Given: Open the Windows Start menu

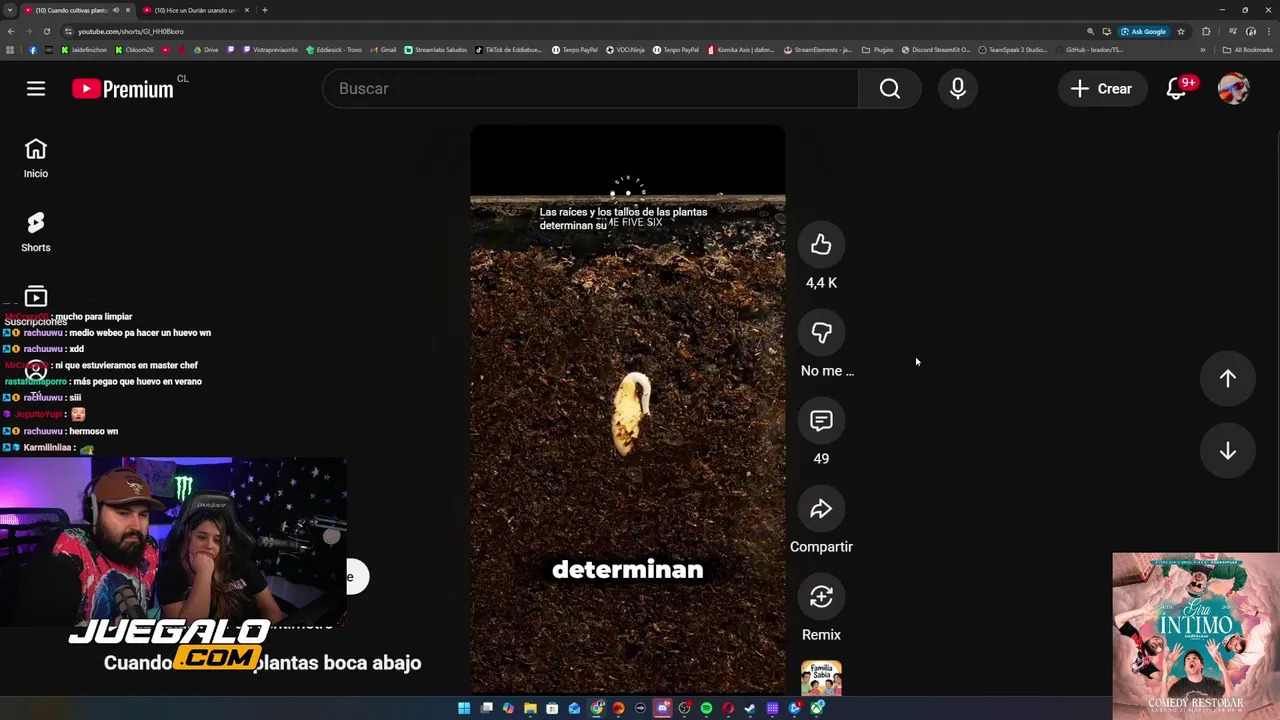Looking at the screenshot, I should 464,708.
